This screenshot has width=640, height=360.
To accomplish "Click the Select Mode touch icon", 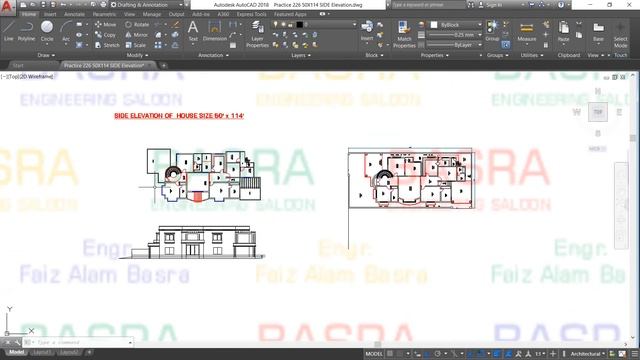I will [620, 34].
